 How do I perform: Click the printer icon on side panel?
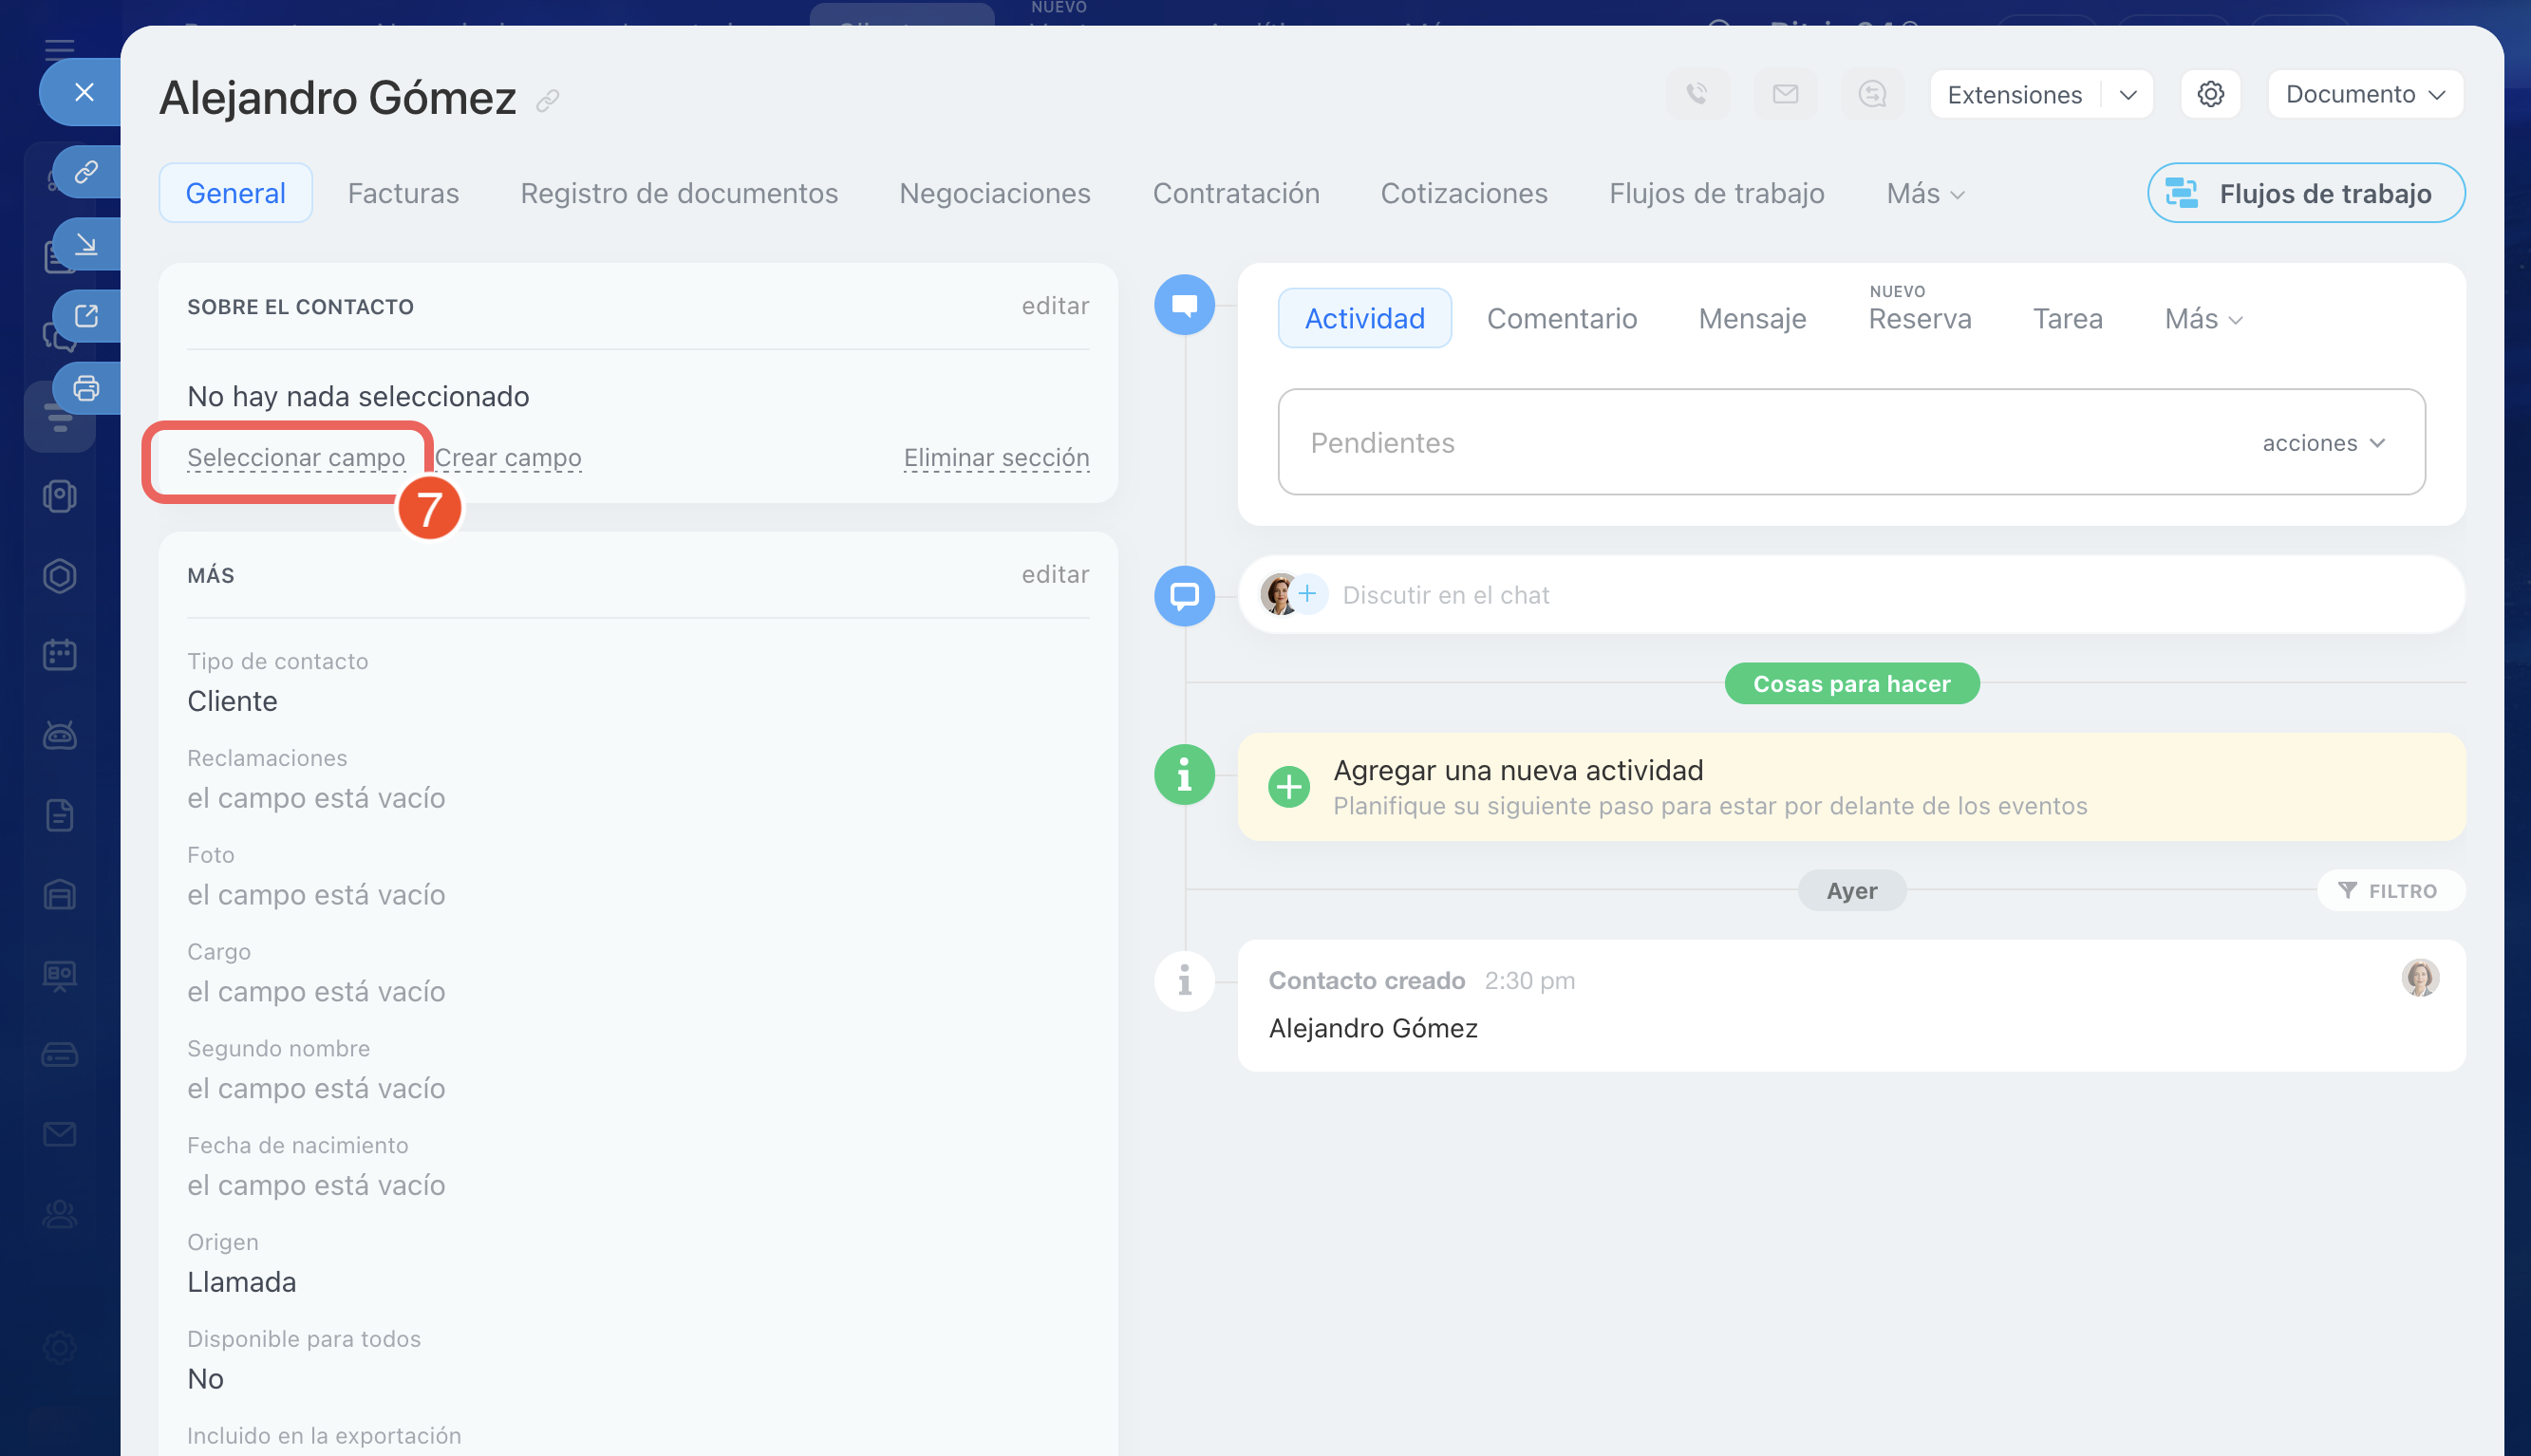[x=87, y=388]
